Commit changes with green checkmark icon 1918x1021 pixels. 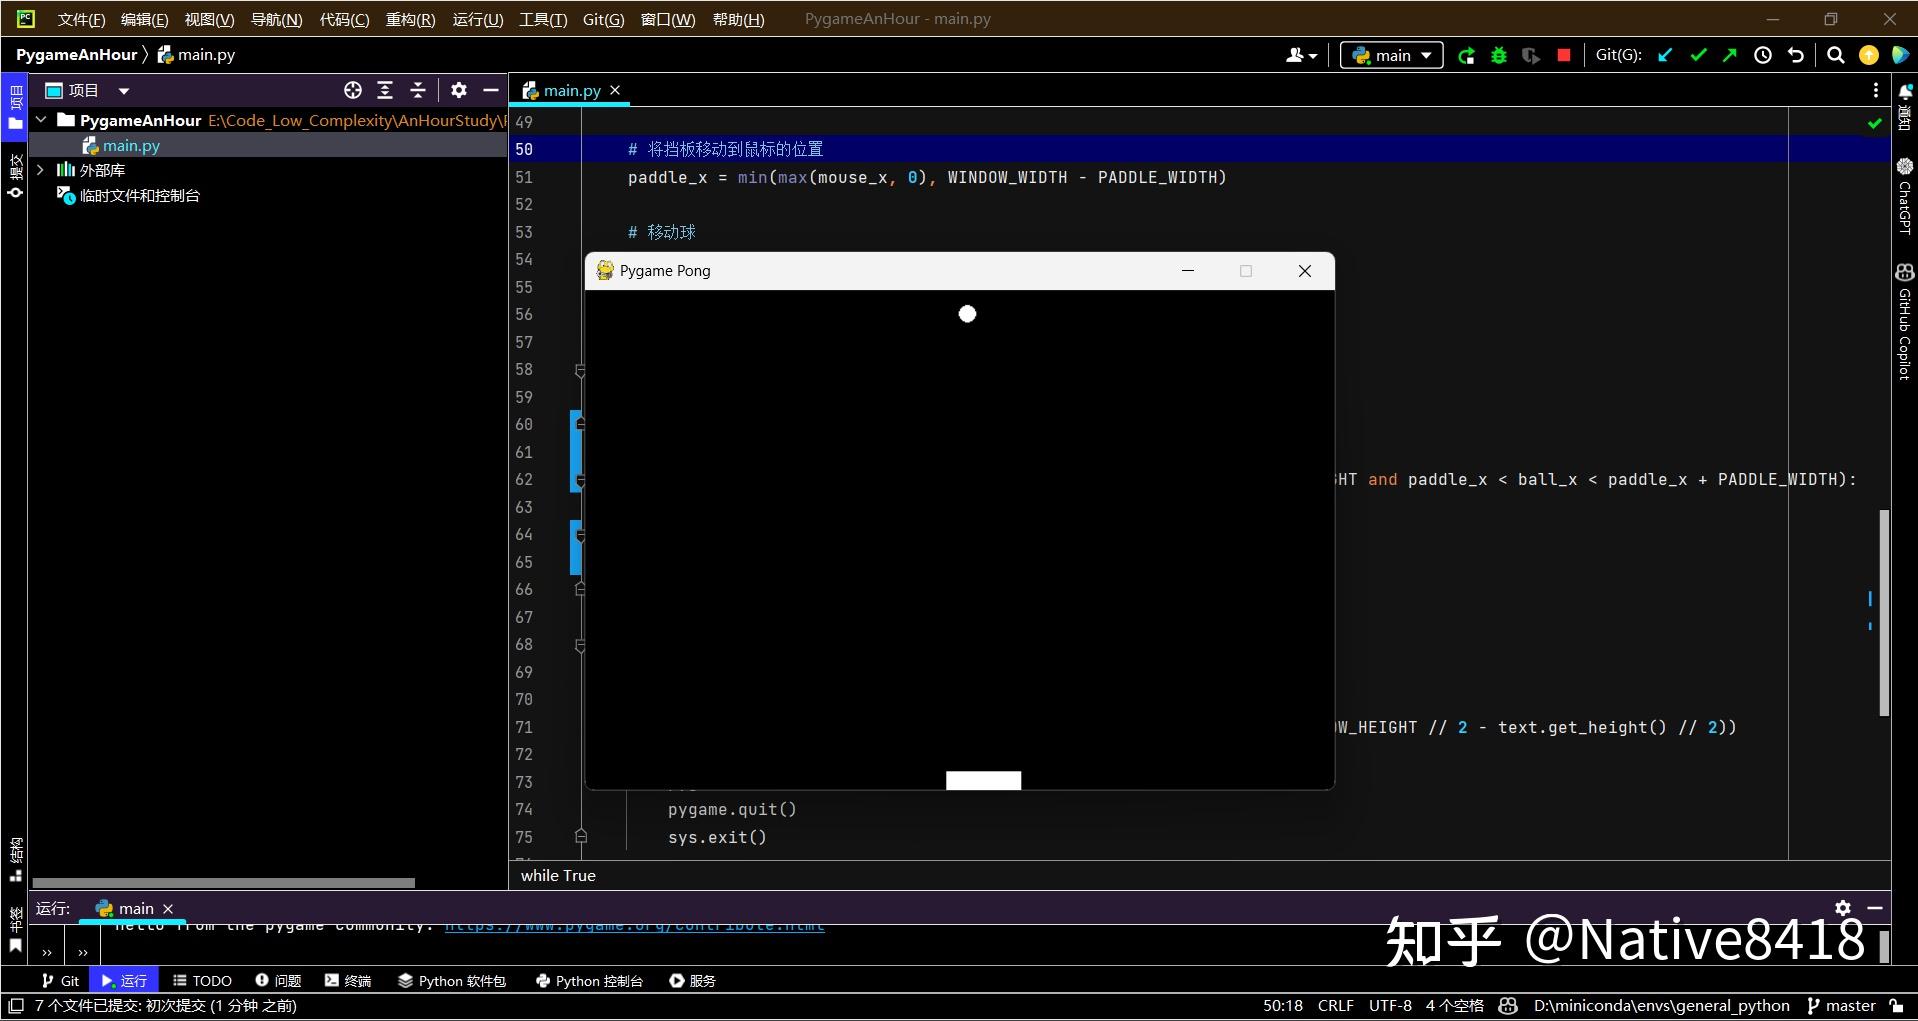(x=1699, y=55)
